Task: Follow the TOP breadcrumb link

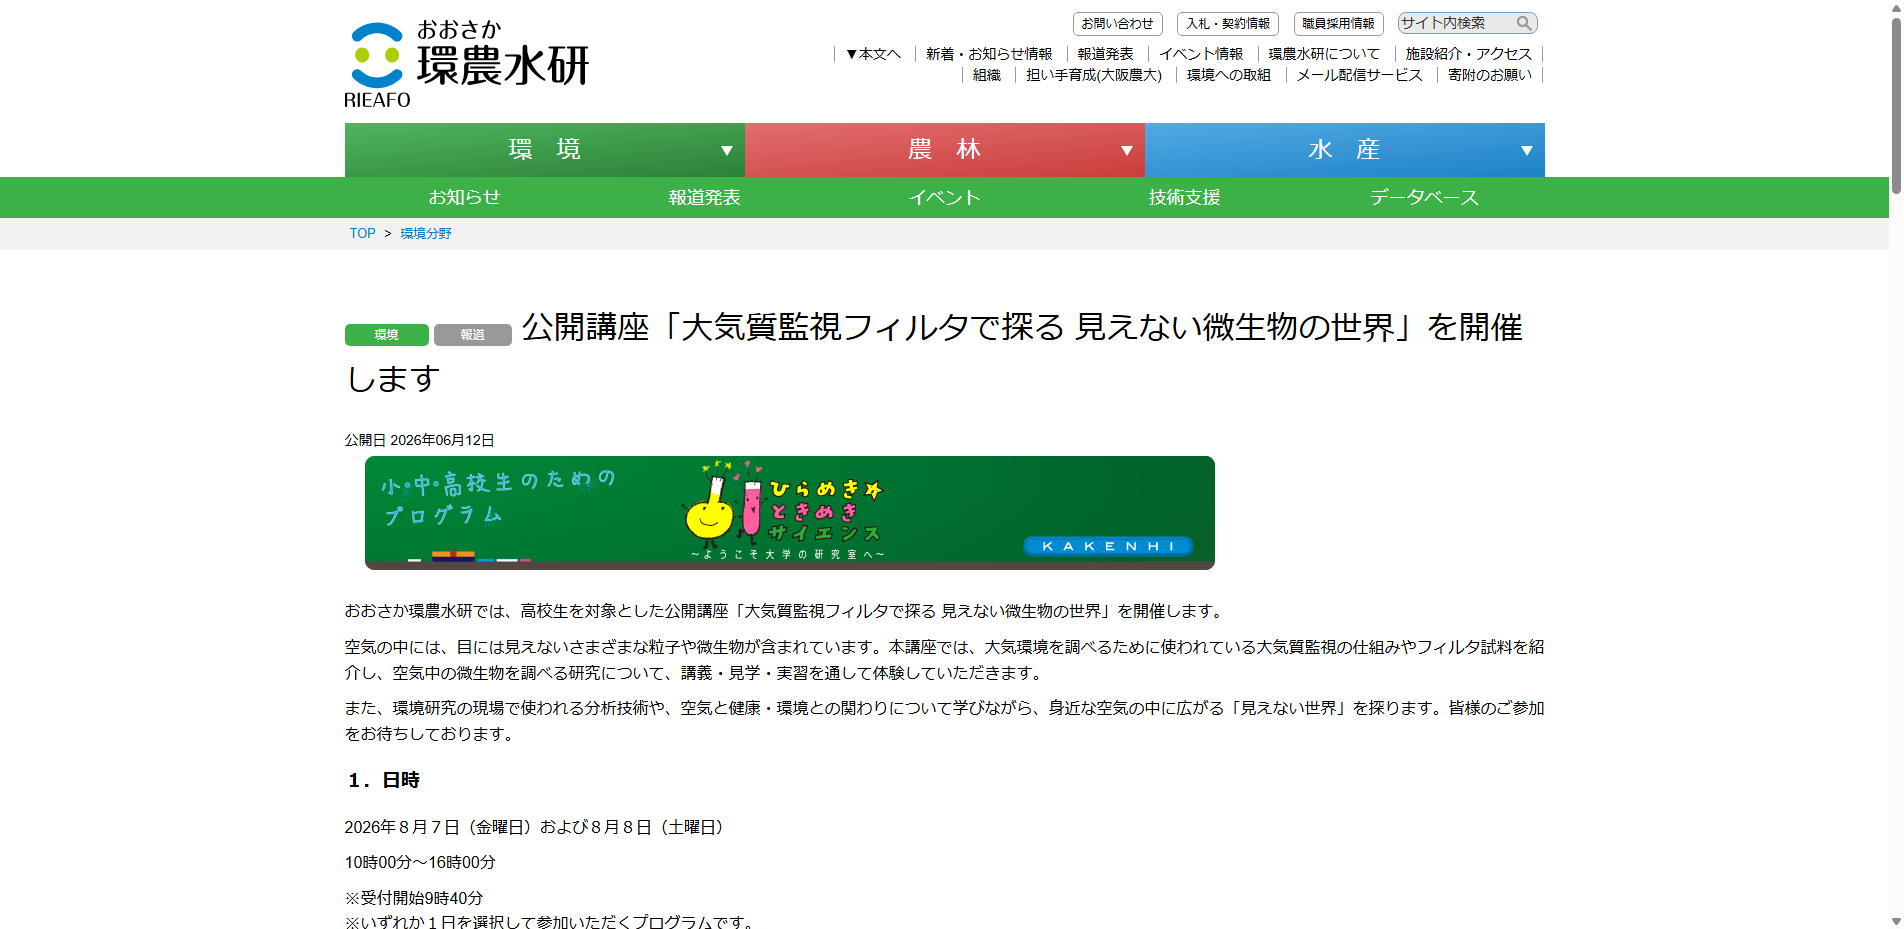Action: (x=362, y=233)
